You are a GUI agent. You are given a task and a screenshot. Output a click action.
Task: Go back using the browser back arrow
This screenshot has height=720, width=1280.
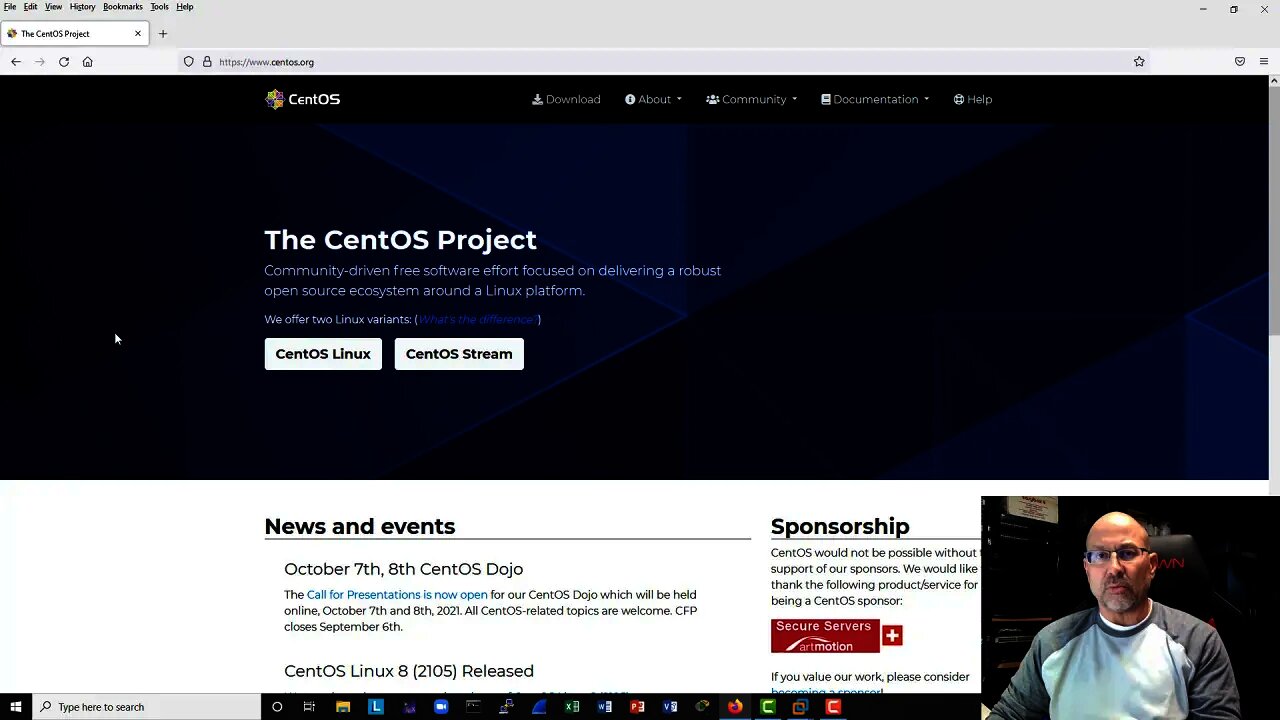[16, 62]
